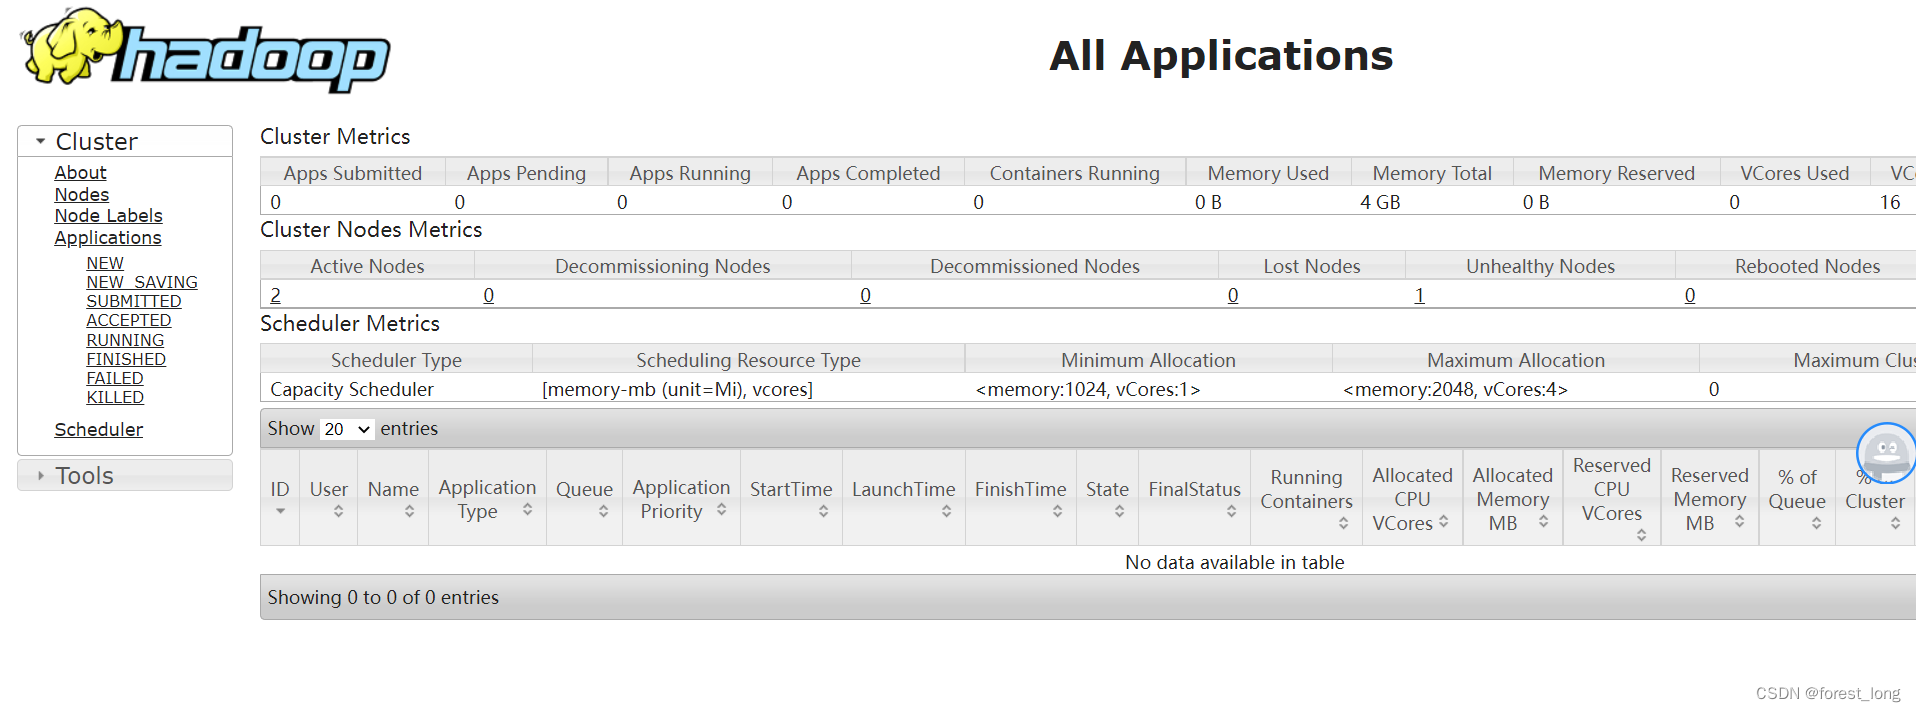The width and height of the screenshot is (1916, 712).
Task: Sort by Queue column
Action: coord(584,497)
